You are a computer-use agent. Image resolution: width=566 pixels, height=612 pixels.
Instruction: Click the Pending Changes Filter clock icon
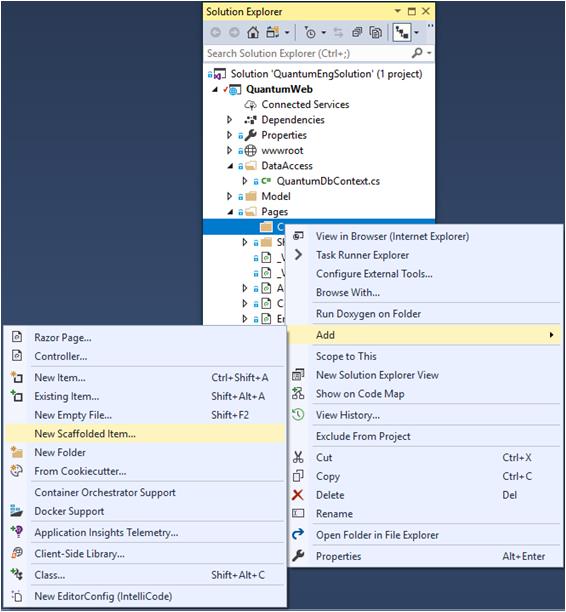coord(310,33)
